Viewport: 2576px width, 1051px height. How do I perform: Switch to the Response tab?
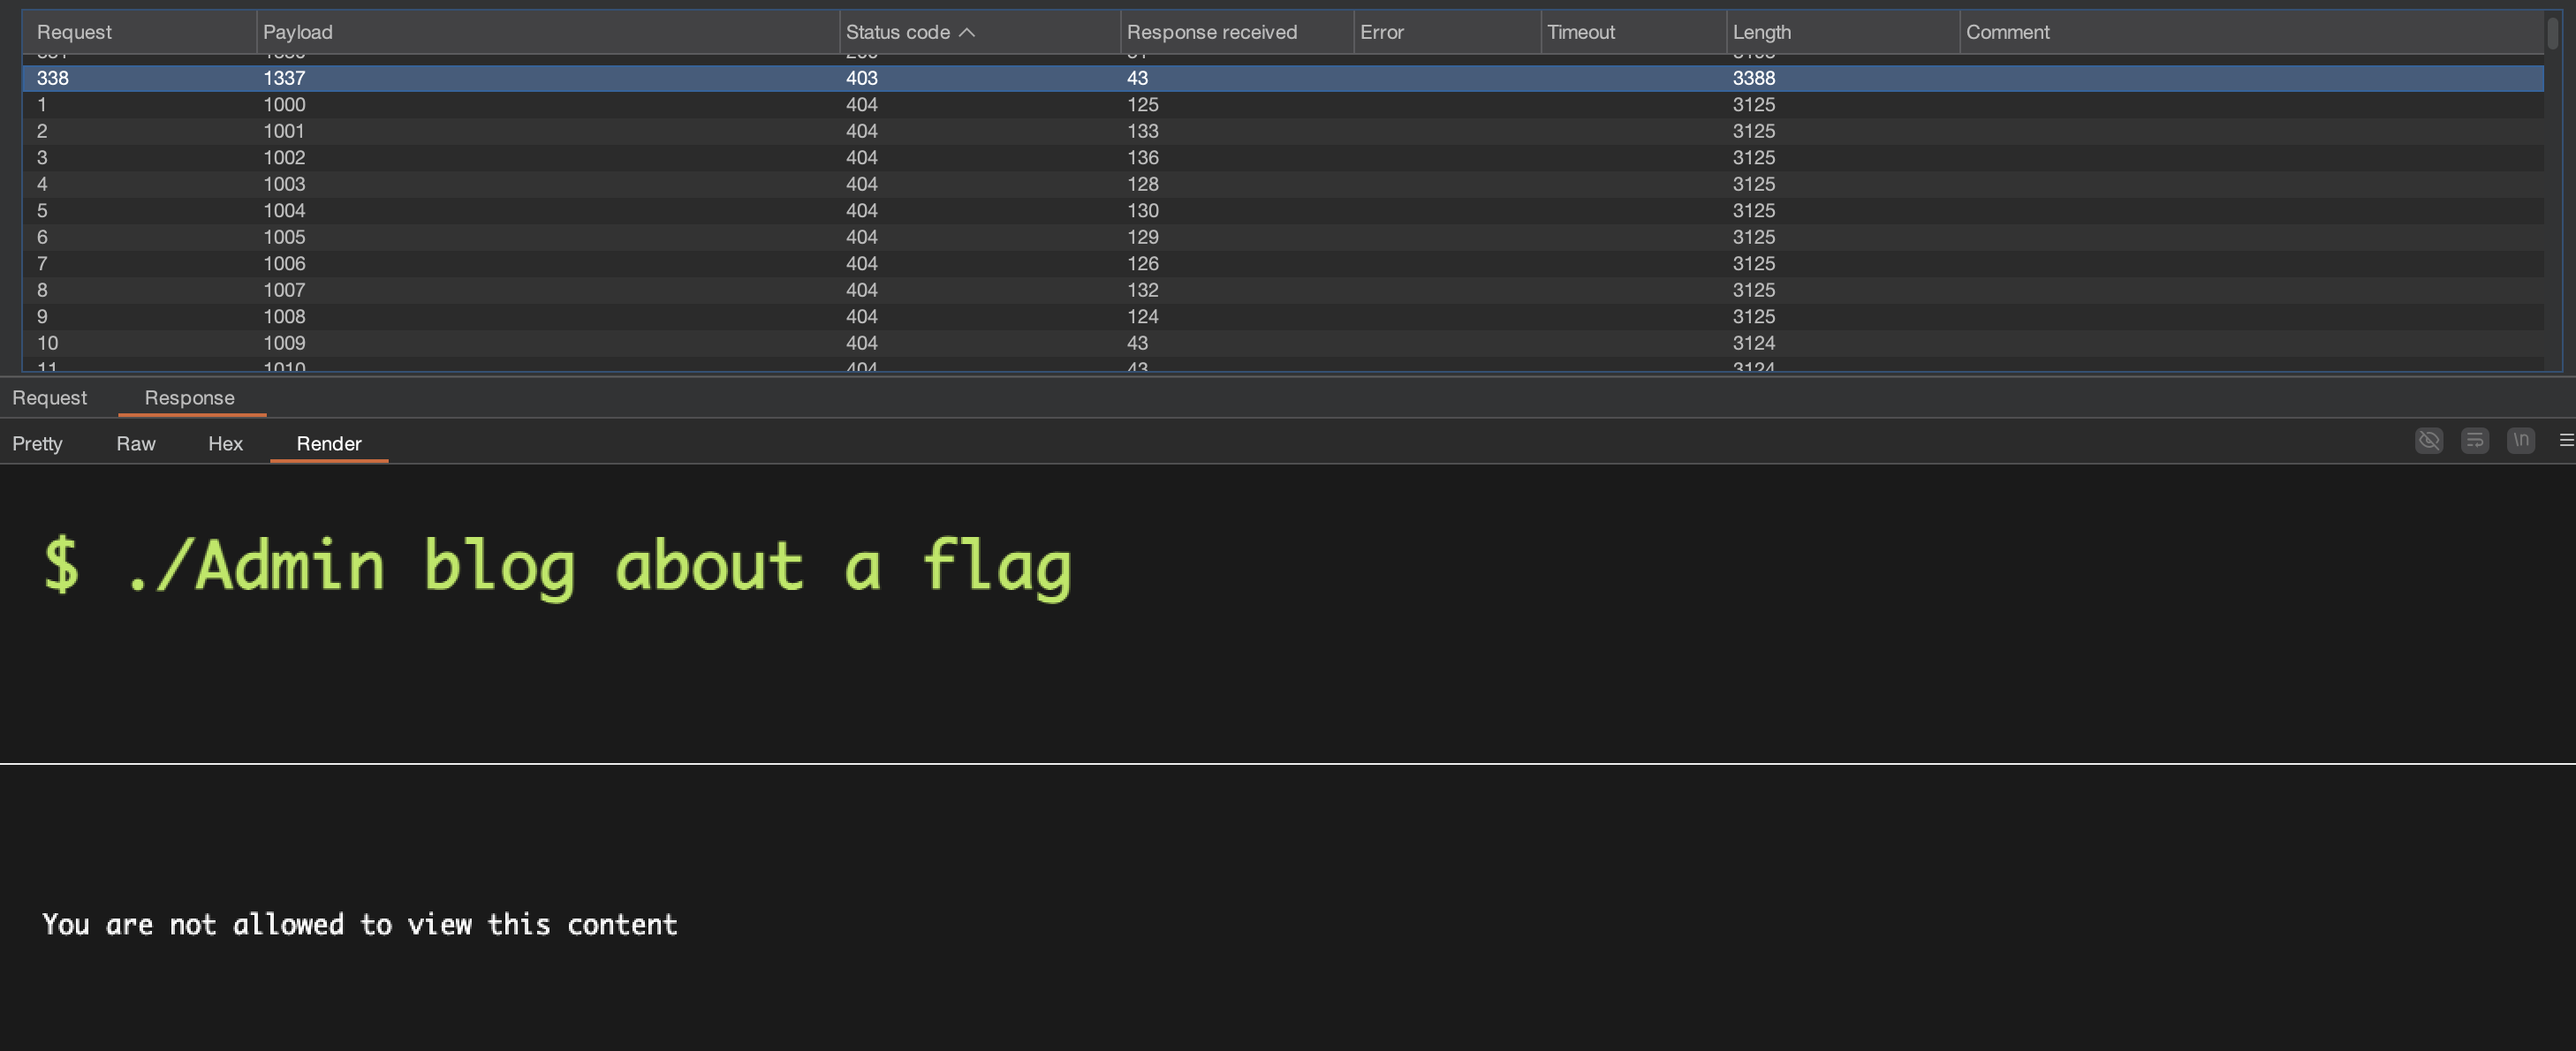pos(189,398)
